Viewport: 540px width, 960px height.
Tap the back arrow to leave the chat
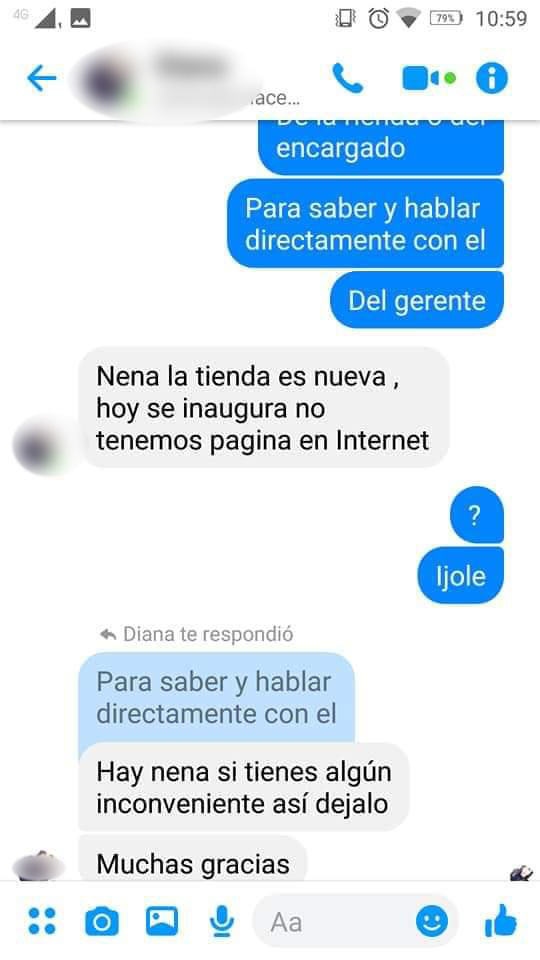42,78
